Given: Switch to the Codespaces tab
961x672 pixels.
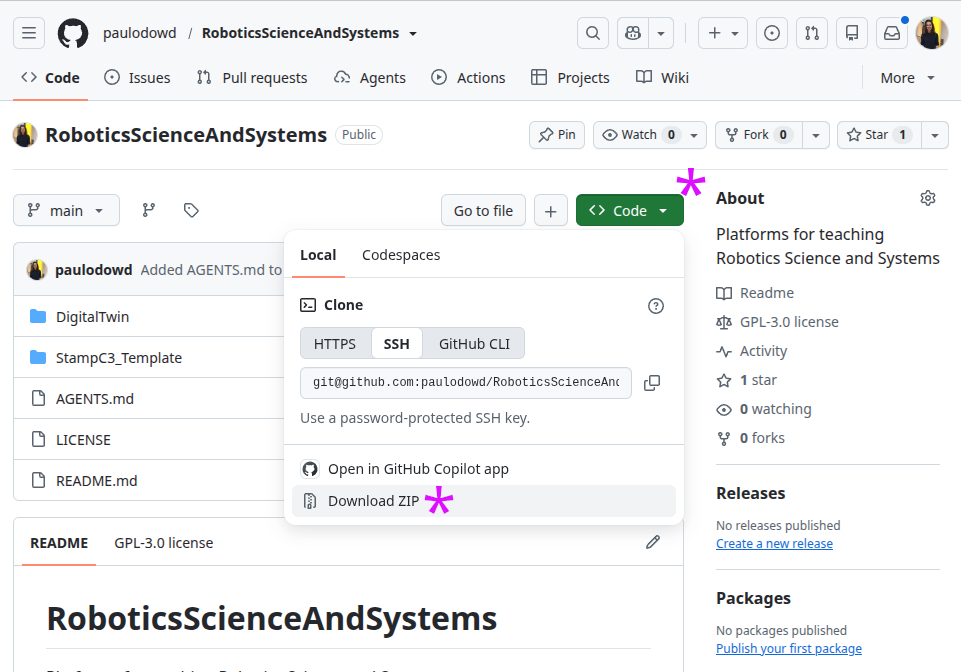Looking at the screenshot, I should [401, 255].
